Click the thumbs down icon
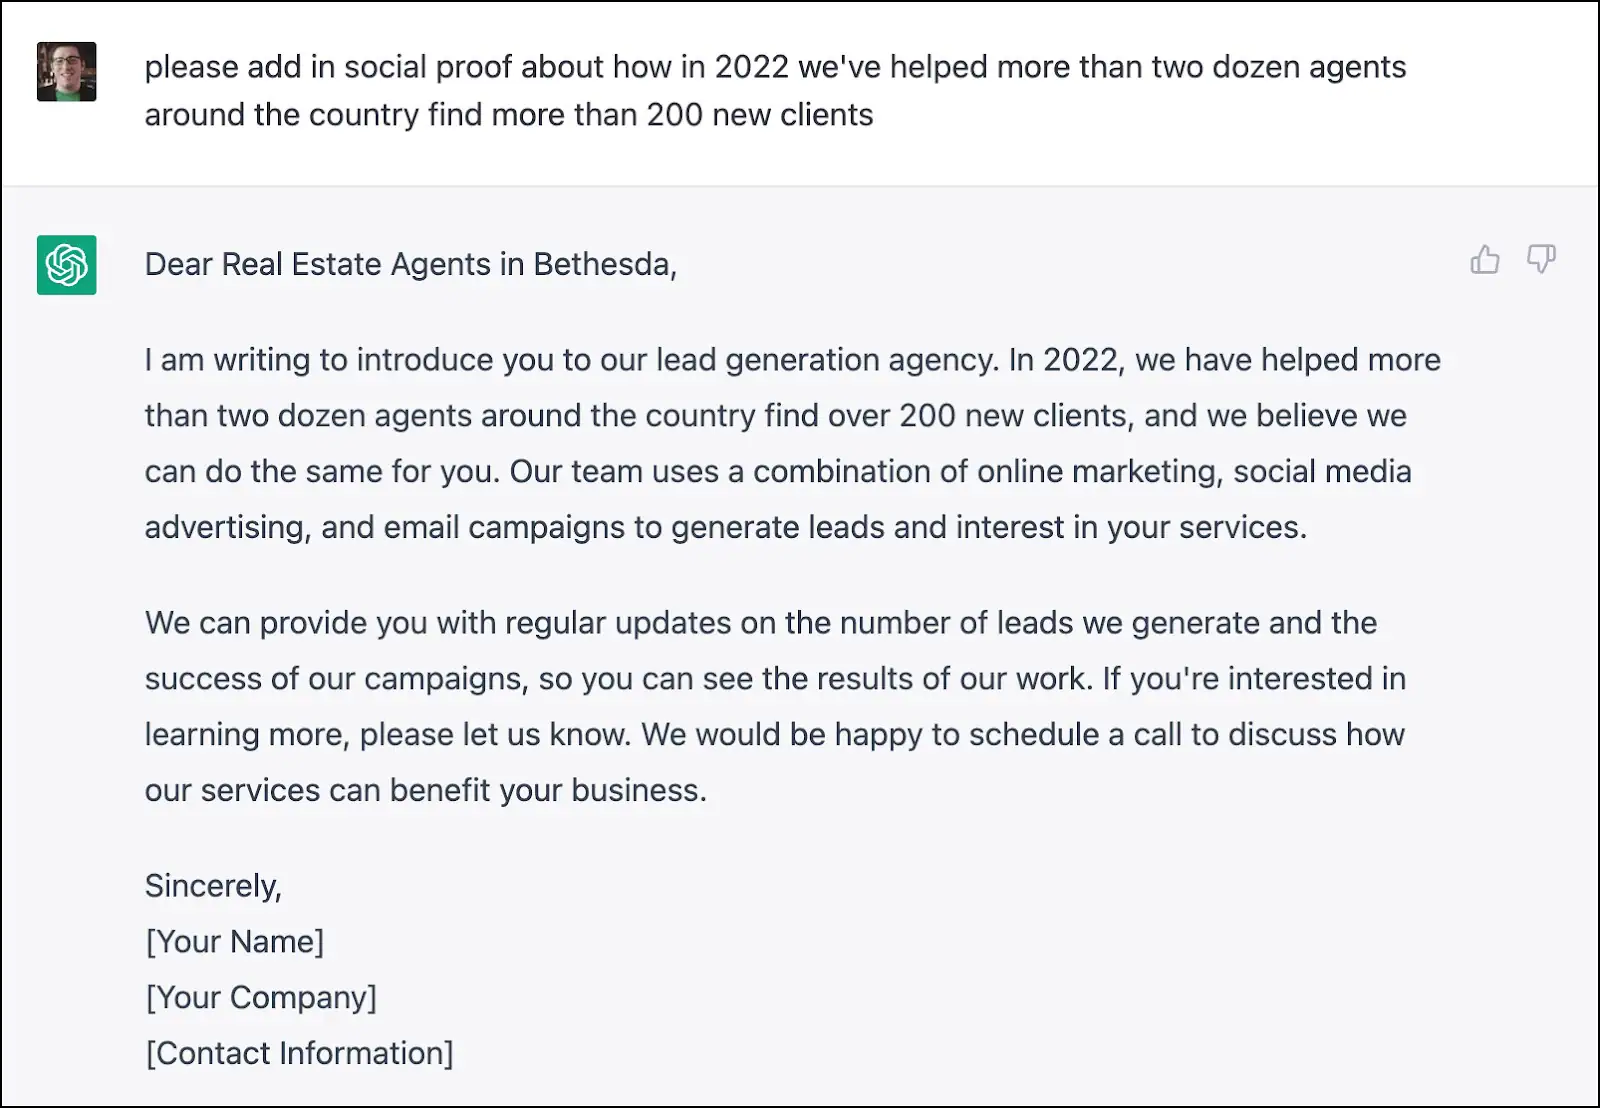This screenshot has width=1600, height=1108. 1541,260
